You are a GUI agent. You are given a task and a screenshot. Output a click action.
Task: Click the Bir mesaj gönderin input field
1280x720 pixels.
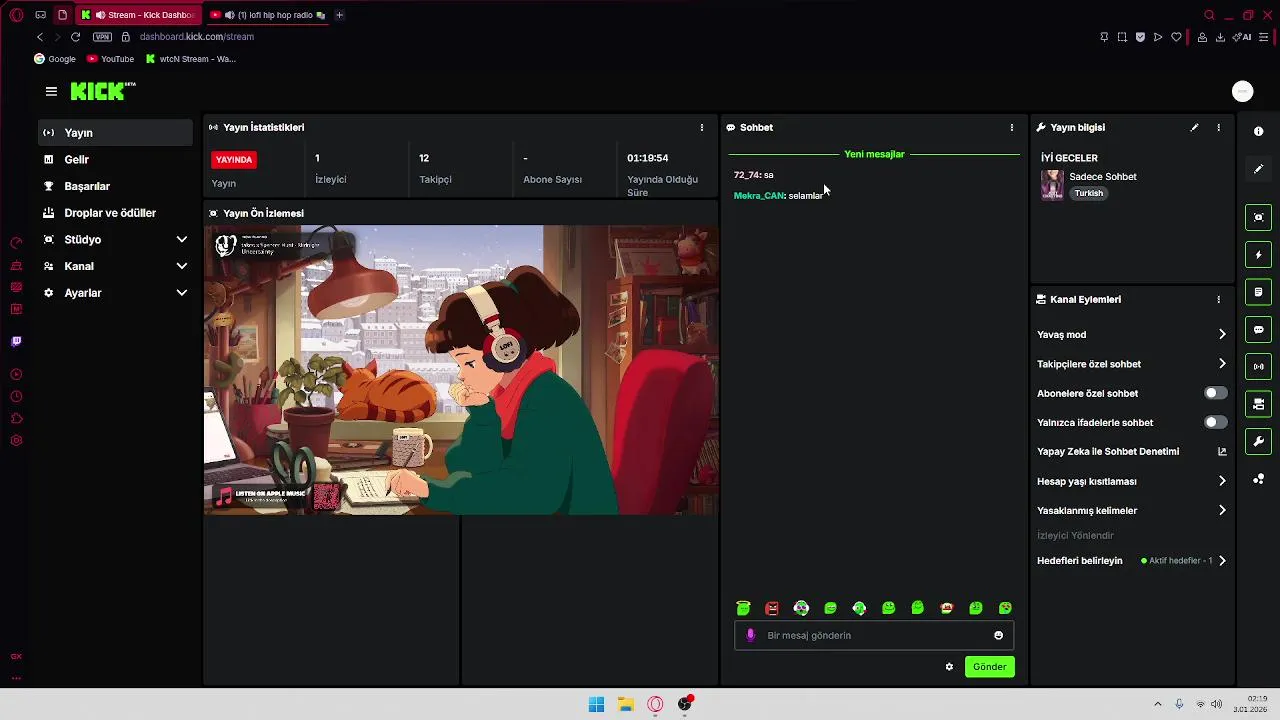[874, 635]
